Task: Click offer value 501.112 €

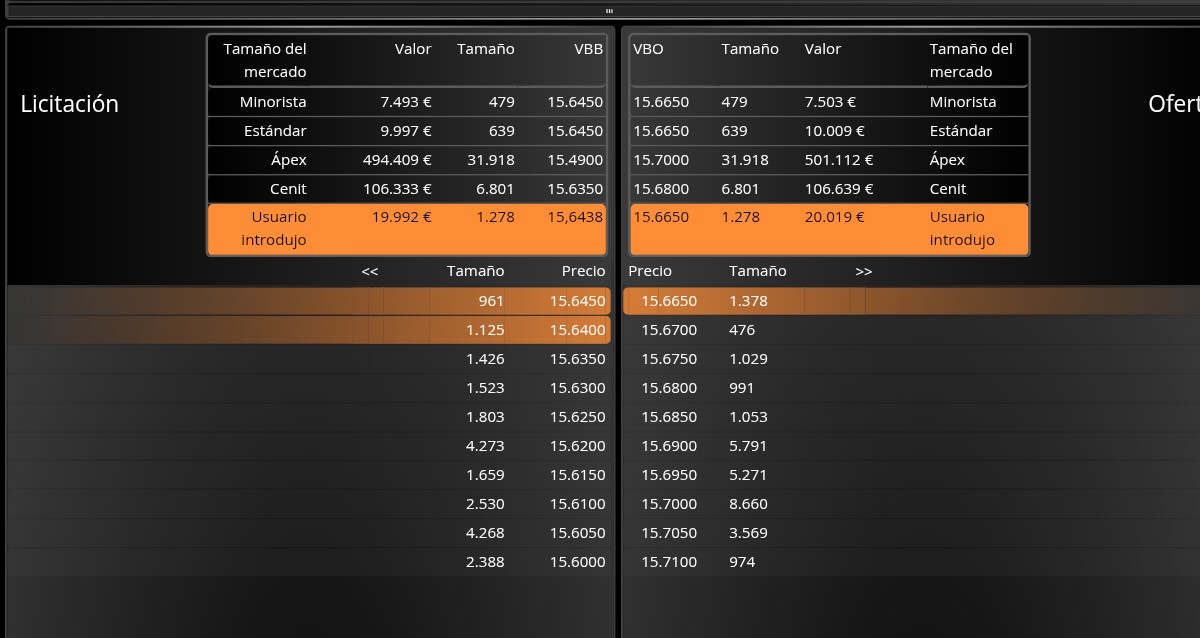Action: coord(839,160)
